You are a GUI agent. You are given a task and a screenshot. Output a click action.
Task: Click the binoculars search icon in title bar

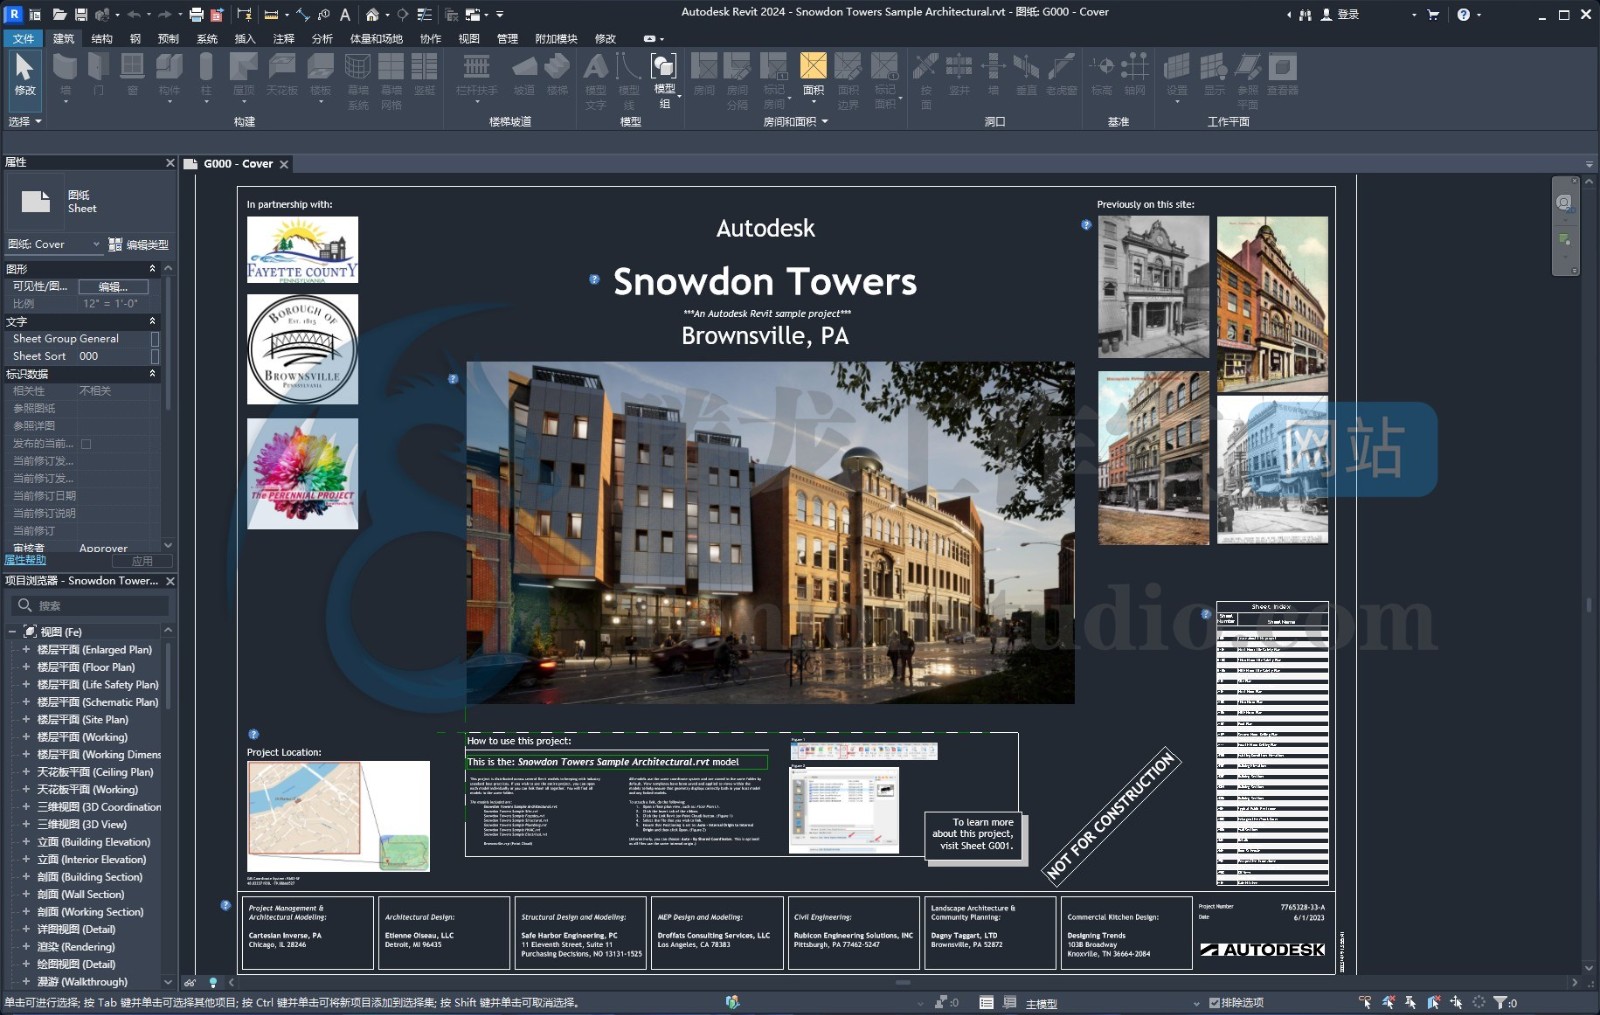pyautogui.click(x=1305, y=15)
